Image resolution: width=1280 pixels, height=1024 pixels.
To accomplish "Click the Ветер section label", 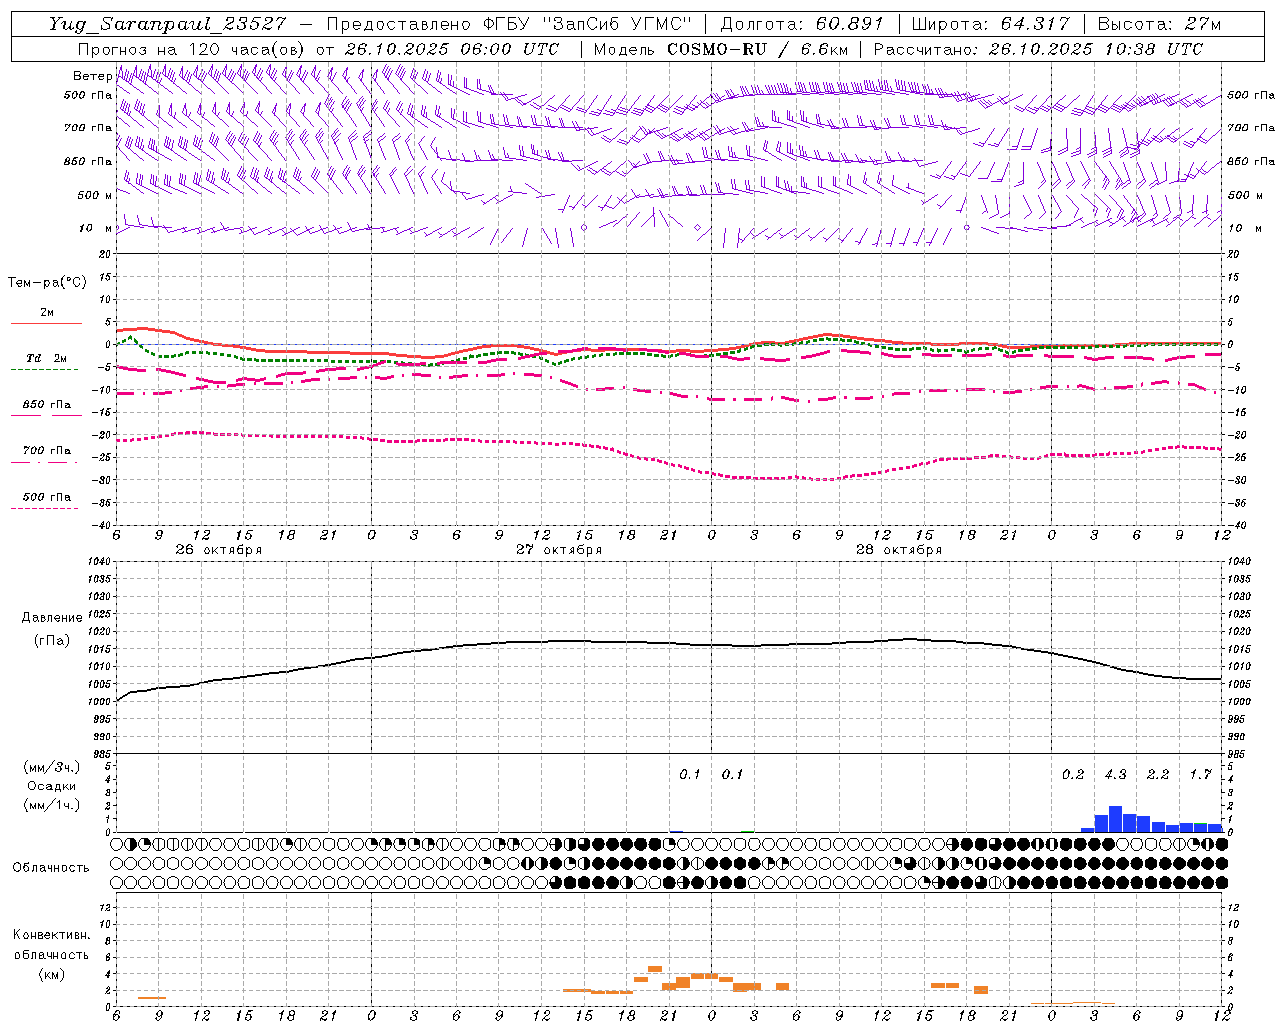I will pyautogui.click(x=92, y=76).
